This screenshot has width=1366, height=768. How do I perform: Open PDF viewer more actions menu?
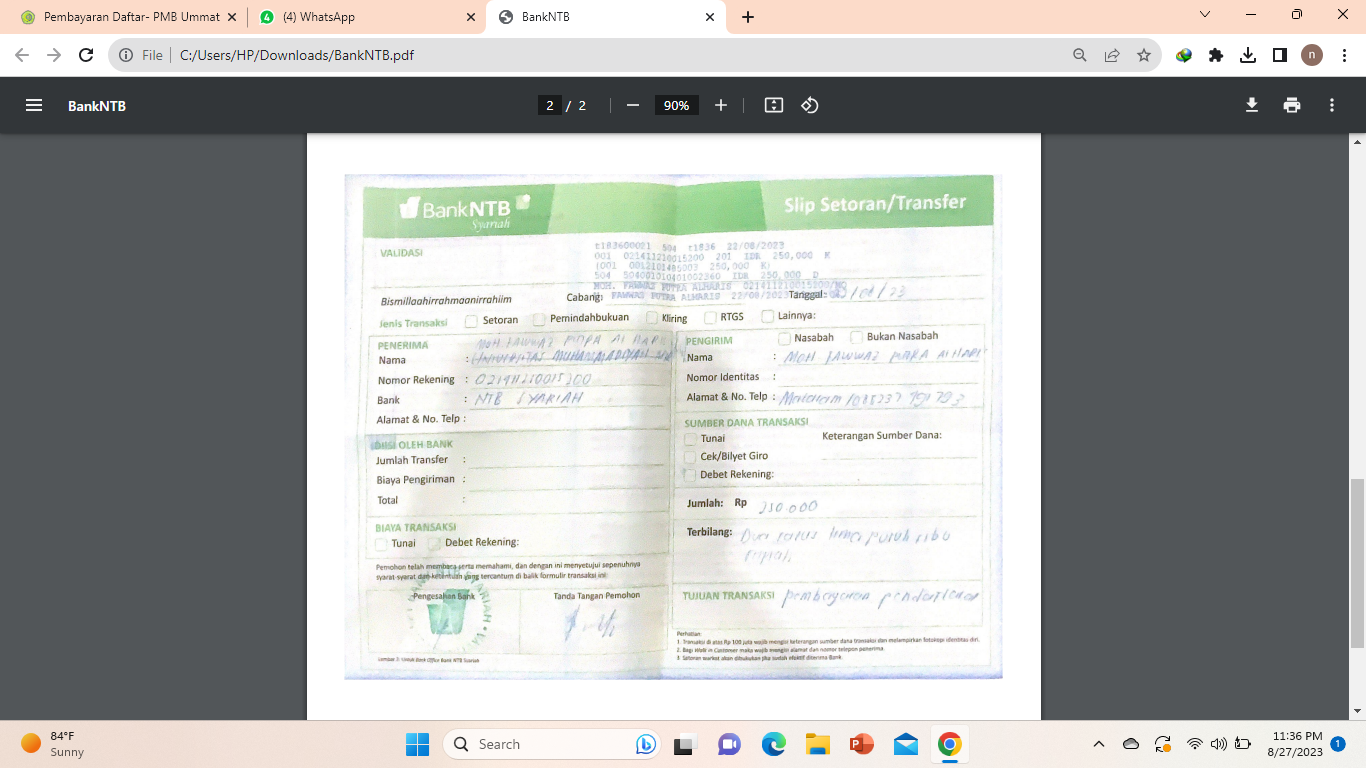(1332, 105)
